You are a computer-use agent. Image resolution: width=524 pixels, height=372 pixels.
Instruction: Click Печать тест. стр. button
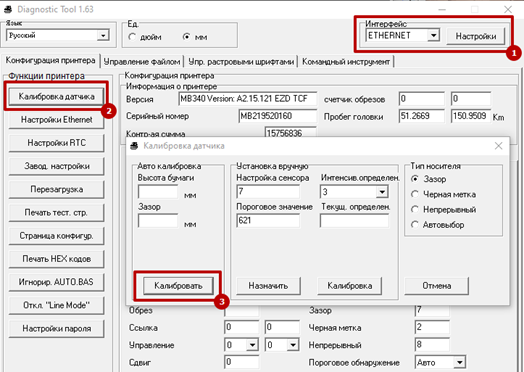[56, 213]
